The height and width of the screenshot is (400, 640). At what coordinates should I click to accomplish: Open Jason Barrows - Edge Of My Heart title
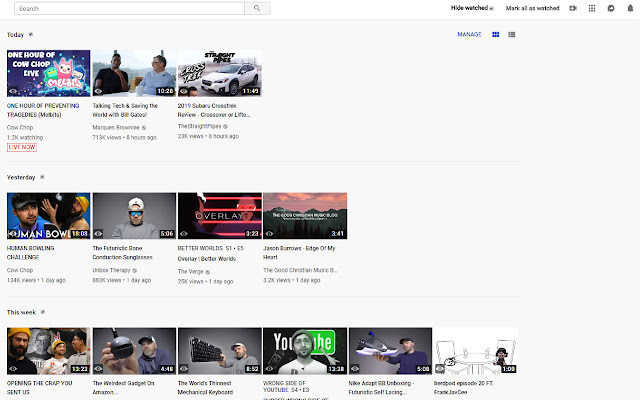click(299, 253)
